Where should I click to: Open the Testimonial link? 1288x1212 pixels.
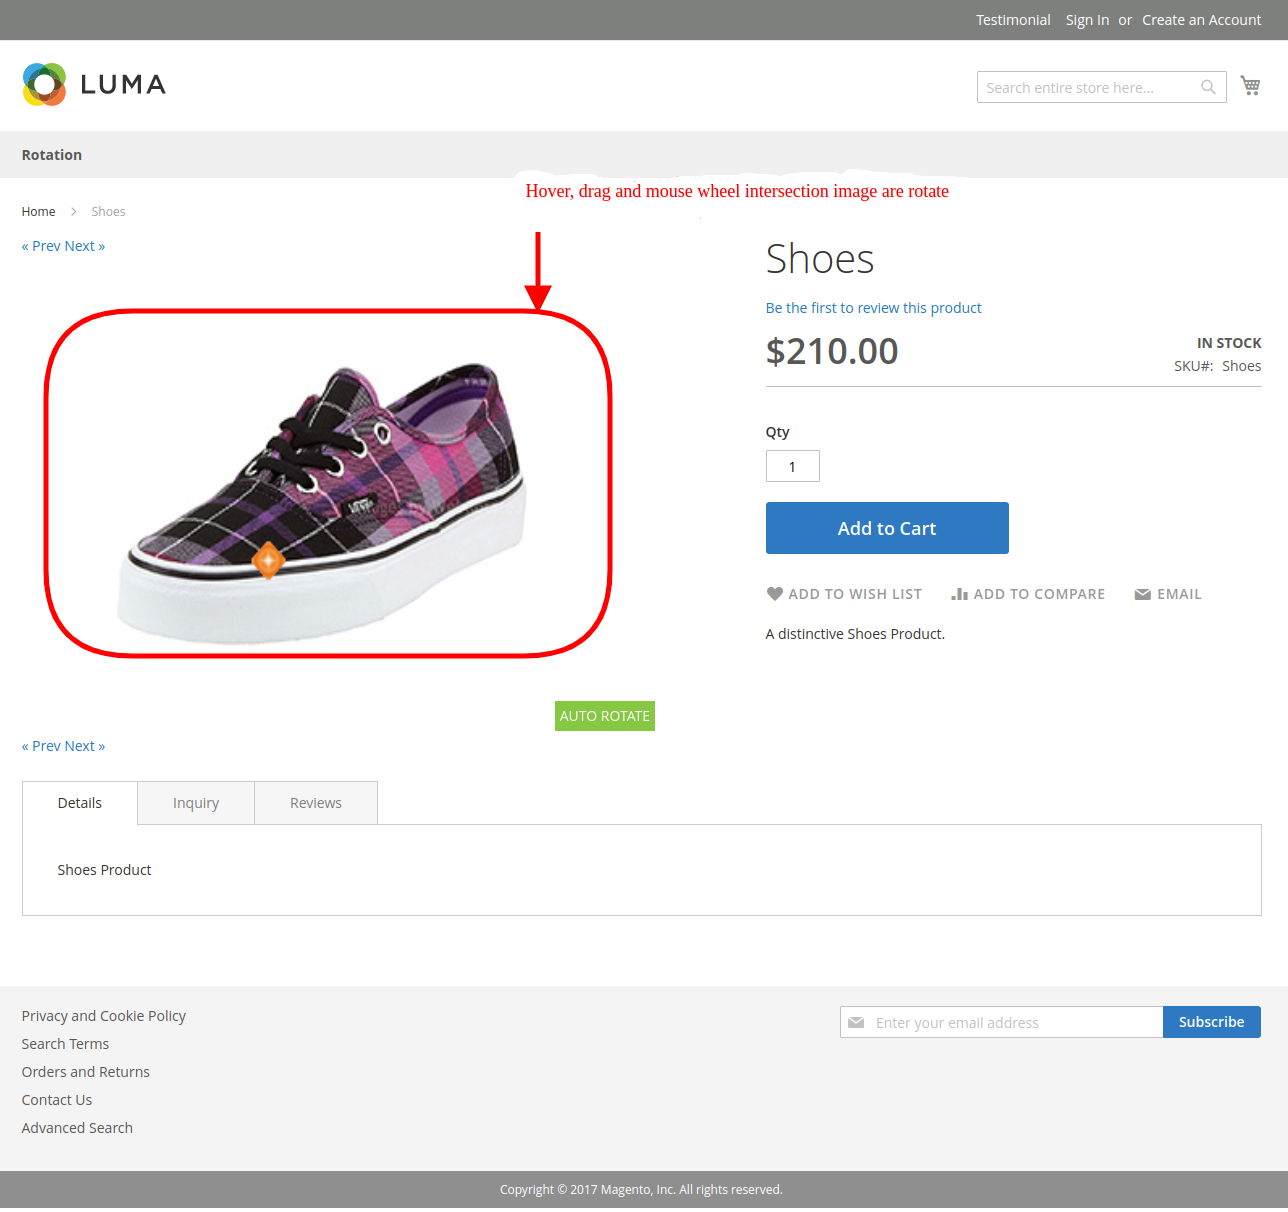pyautogui.click(x=1013, y=20)
